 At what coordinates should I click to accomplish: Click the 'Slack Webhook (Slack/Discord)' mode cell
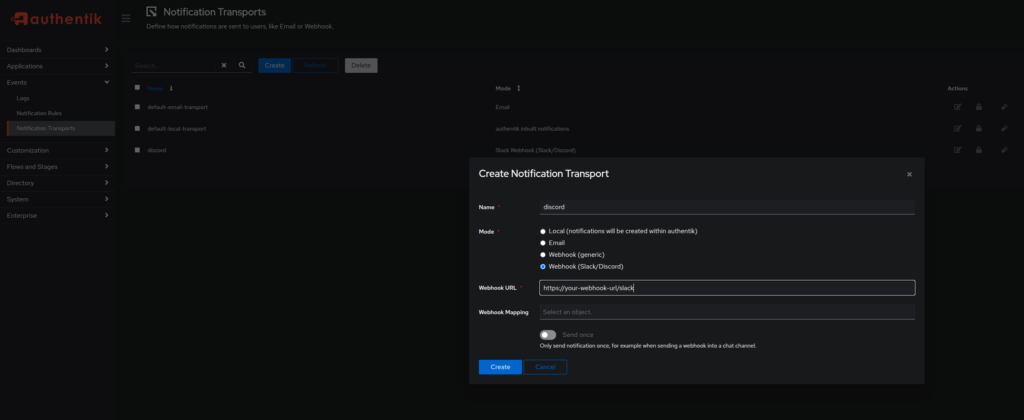[536, 150]
